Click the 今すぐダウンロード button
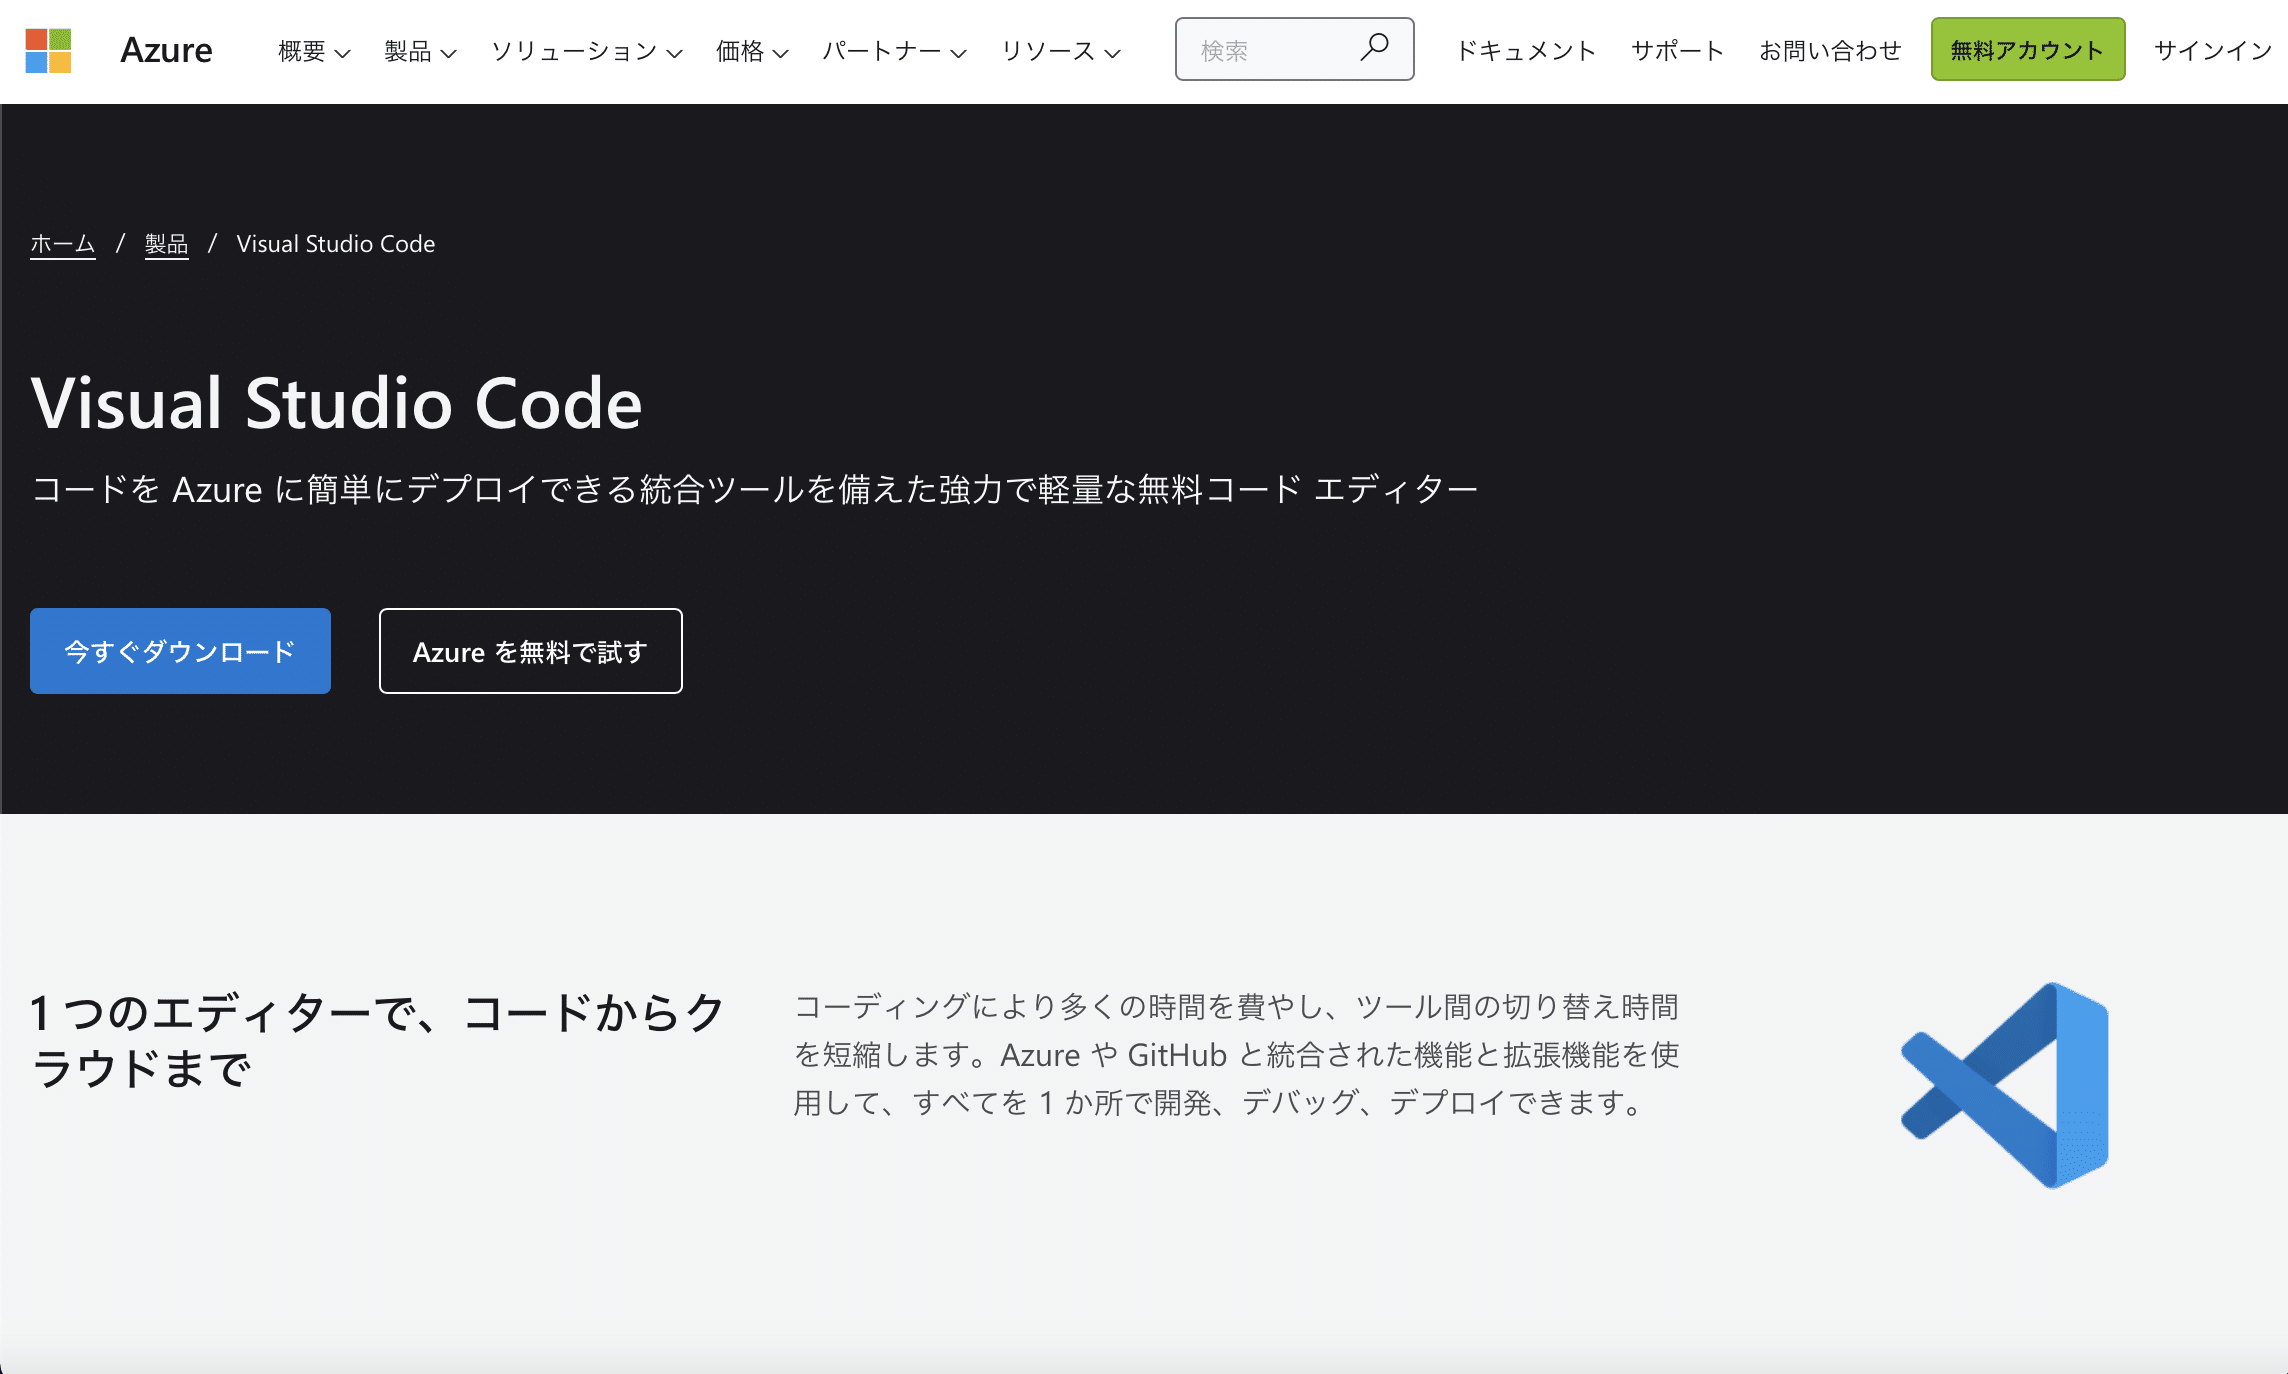Screen dimensions: 2288x1374 (180, 651)
